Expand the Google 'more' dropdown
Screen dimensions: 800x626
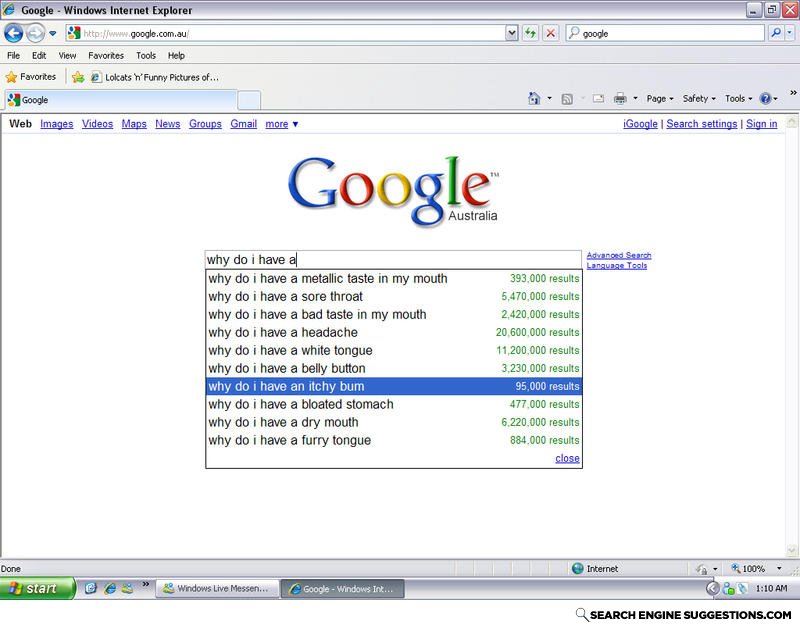click(282, 124)
